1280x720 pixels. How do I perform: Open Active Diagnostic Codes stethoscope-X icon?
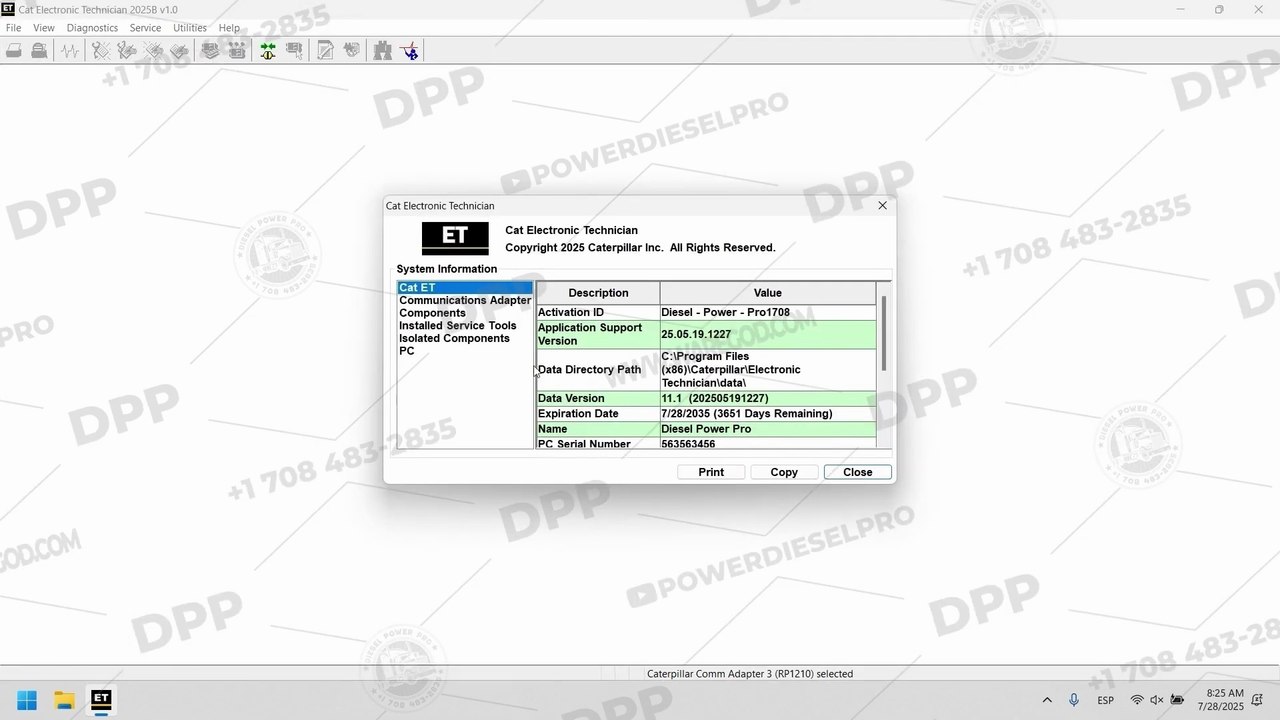101,50
